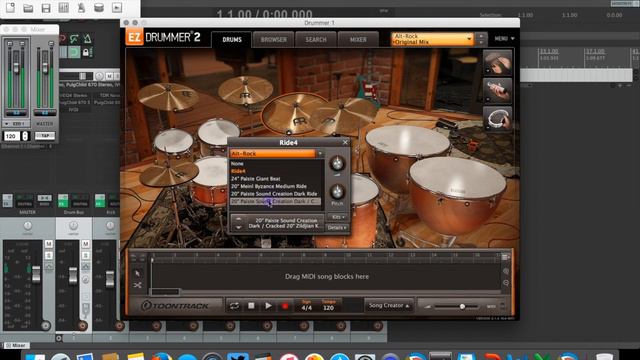Click the BPM stepper arrows in Mixer window
Image resolution: width=640 pixels, height=360 pixels.
pos(25,136)
